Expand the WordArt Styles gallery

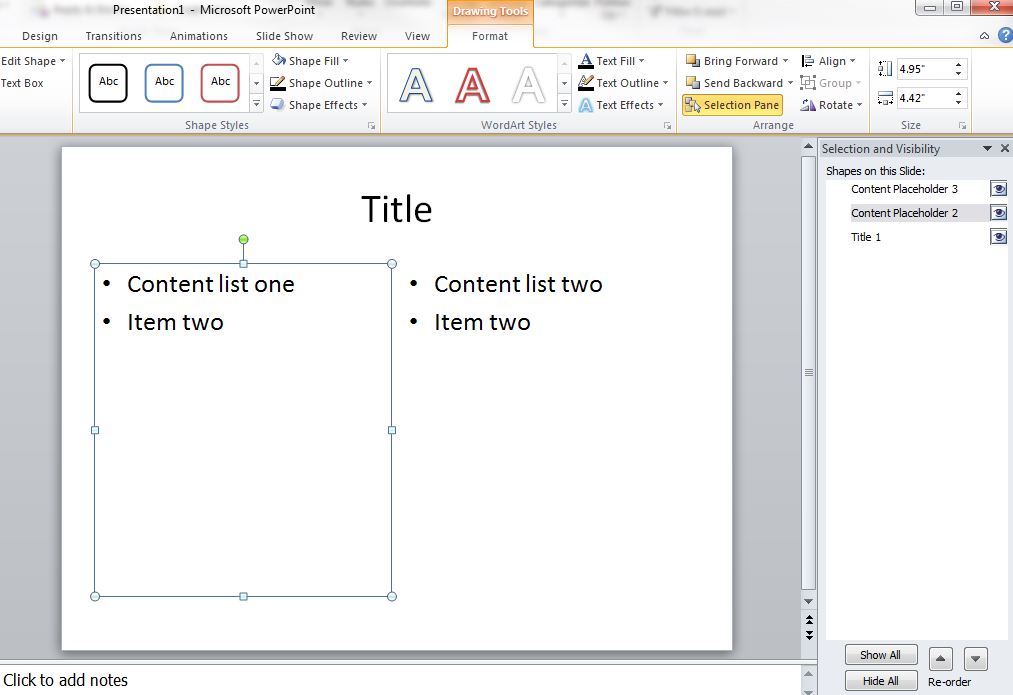pyautogui.click(x=563, y=104)
